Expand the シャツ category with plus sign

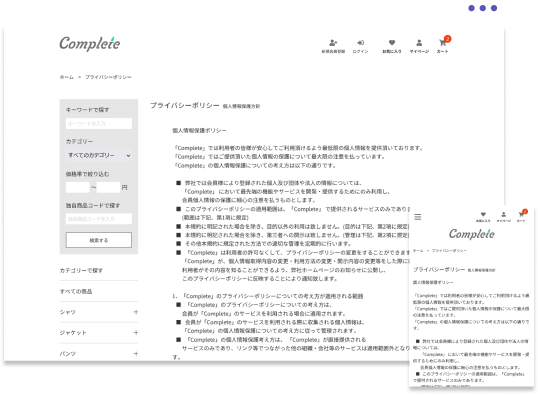click(x=136, y=312)
